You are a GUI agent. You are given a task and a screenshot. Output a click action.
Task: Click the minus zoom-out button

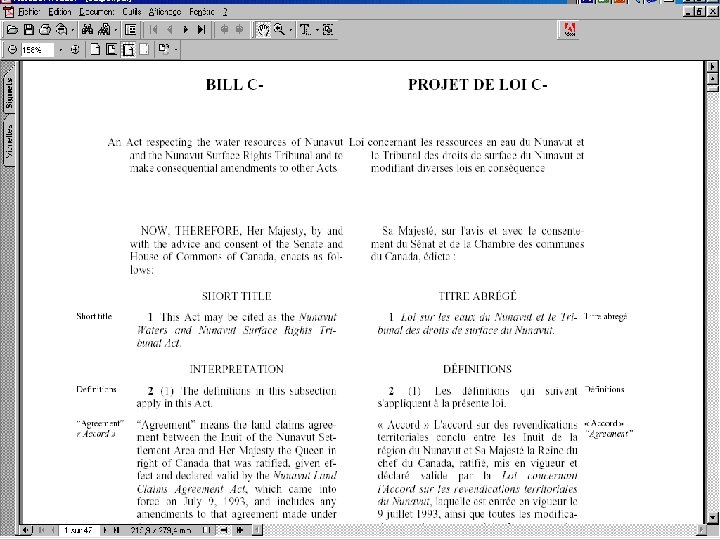(12, 49)
